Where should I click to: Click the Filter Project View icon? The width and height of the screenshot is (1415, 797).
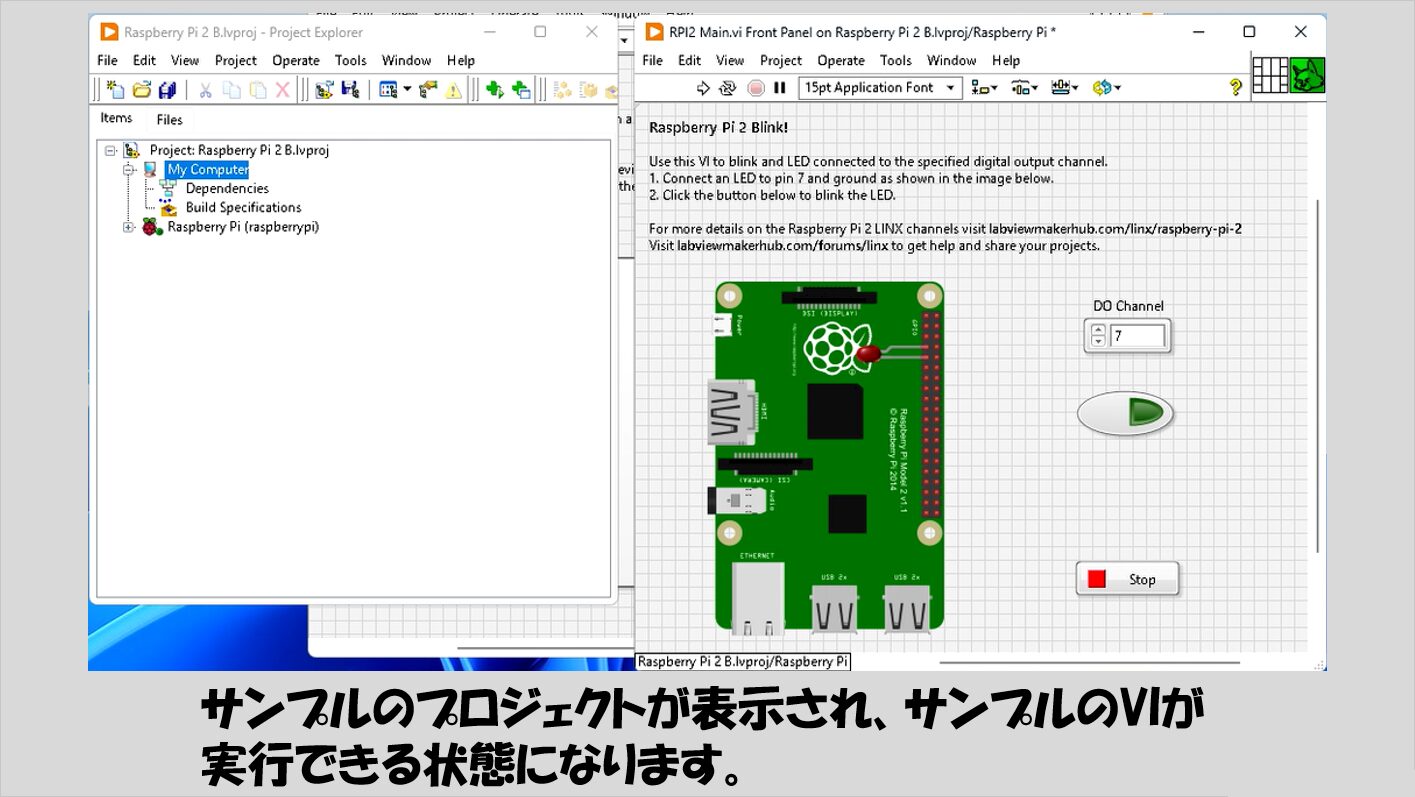[x=389, y=89]
